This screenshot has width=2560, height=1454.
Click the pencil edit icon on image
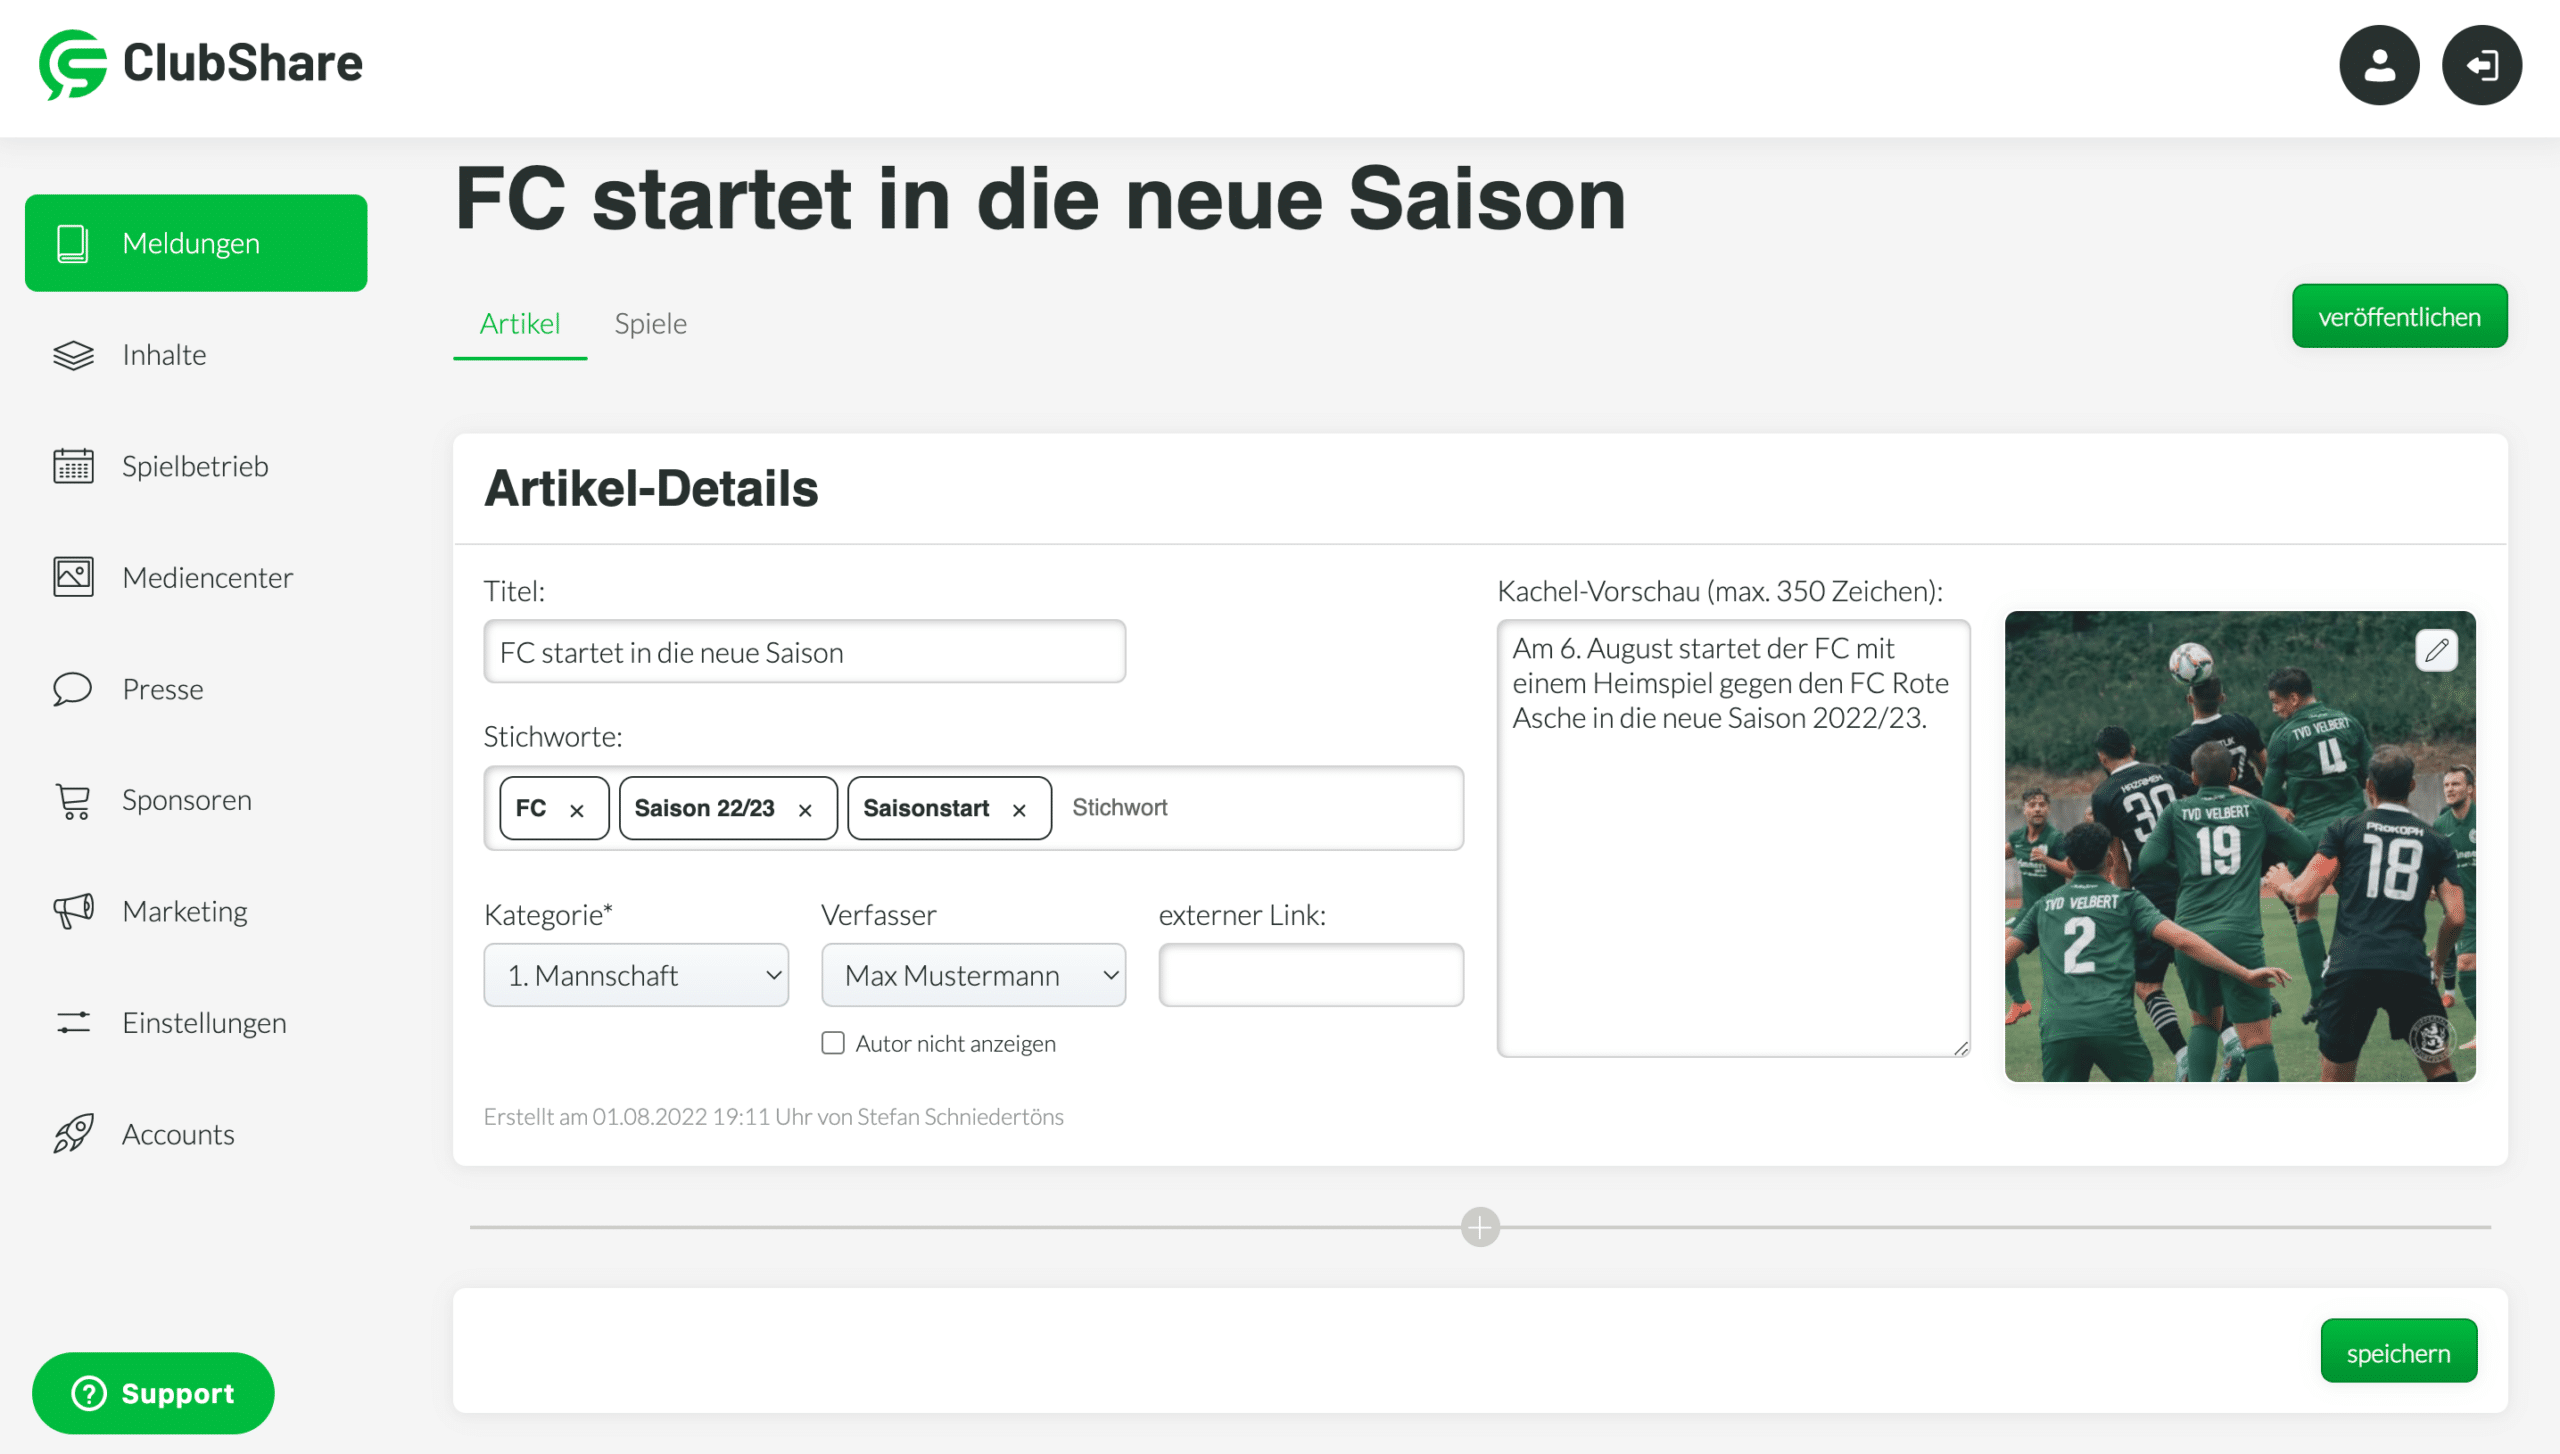(2436, 651)
